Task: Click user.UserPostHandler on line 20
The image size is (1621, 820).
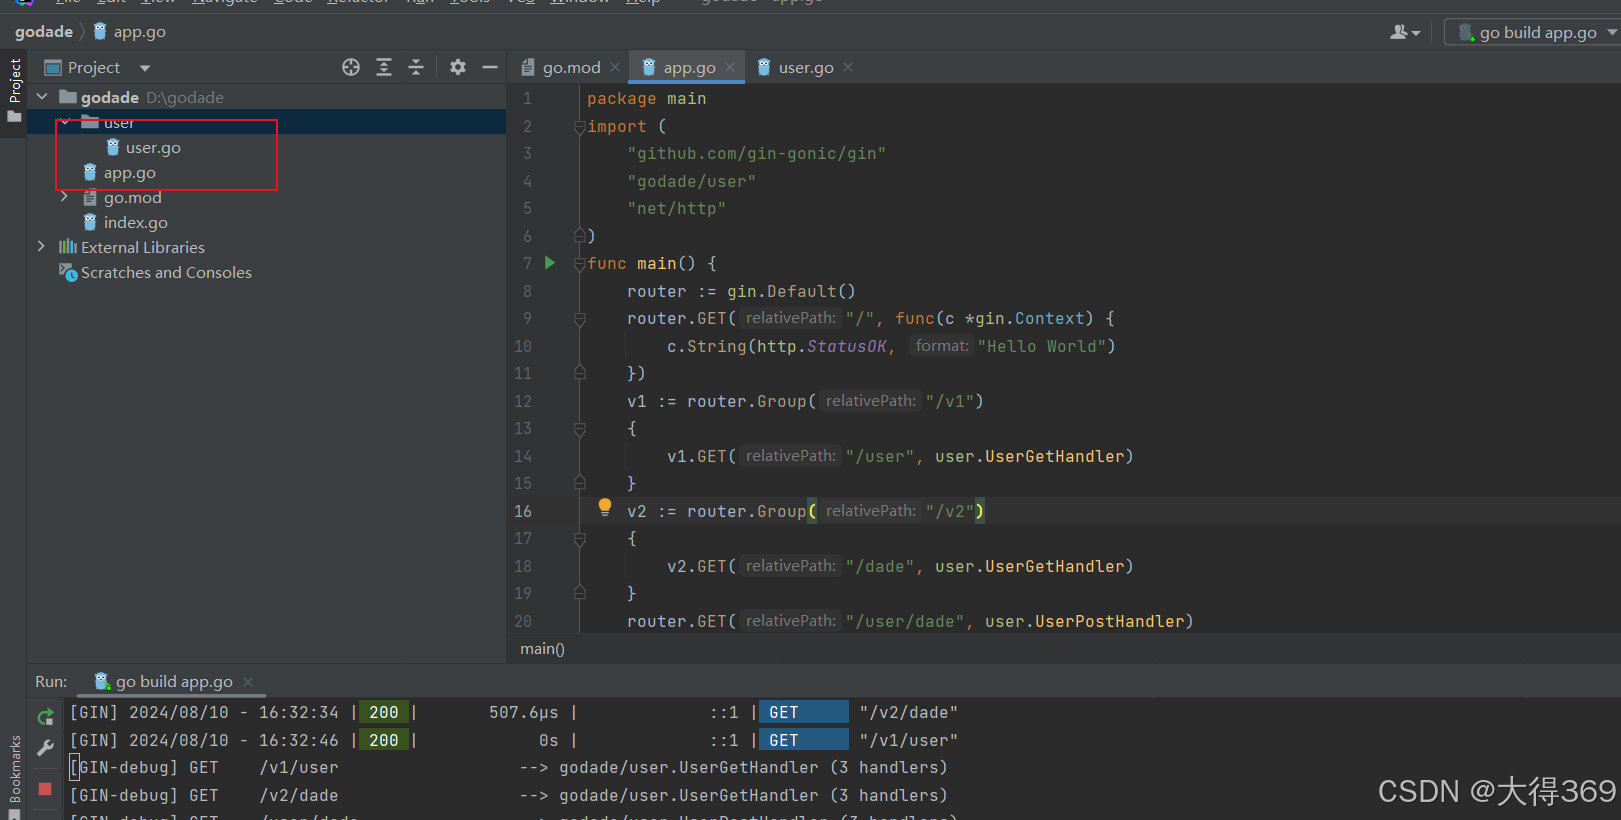Action: point(1084,621)
